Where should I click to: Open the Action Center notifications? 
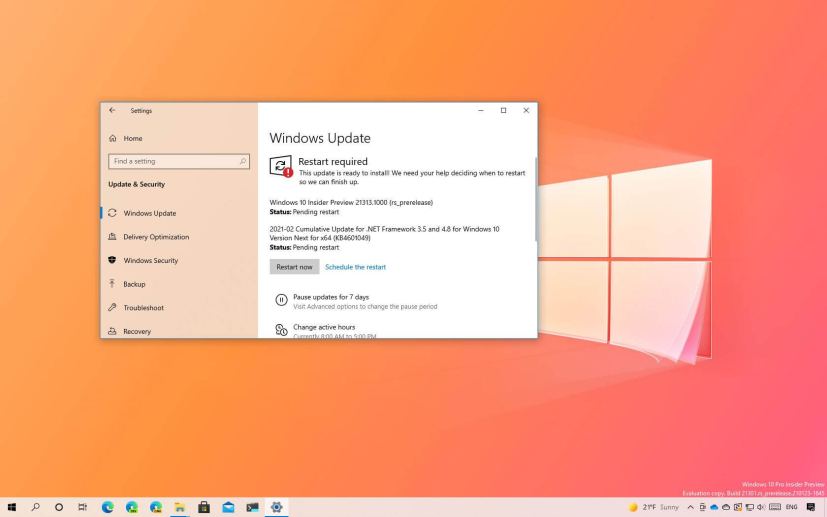click(x=811, y=508)
